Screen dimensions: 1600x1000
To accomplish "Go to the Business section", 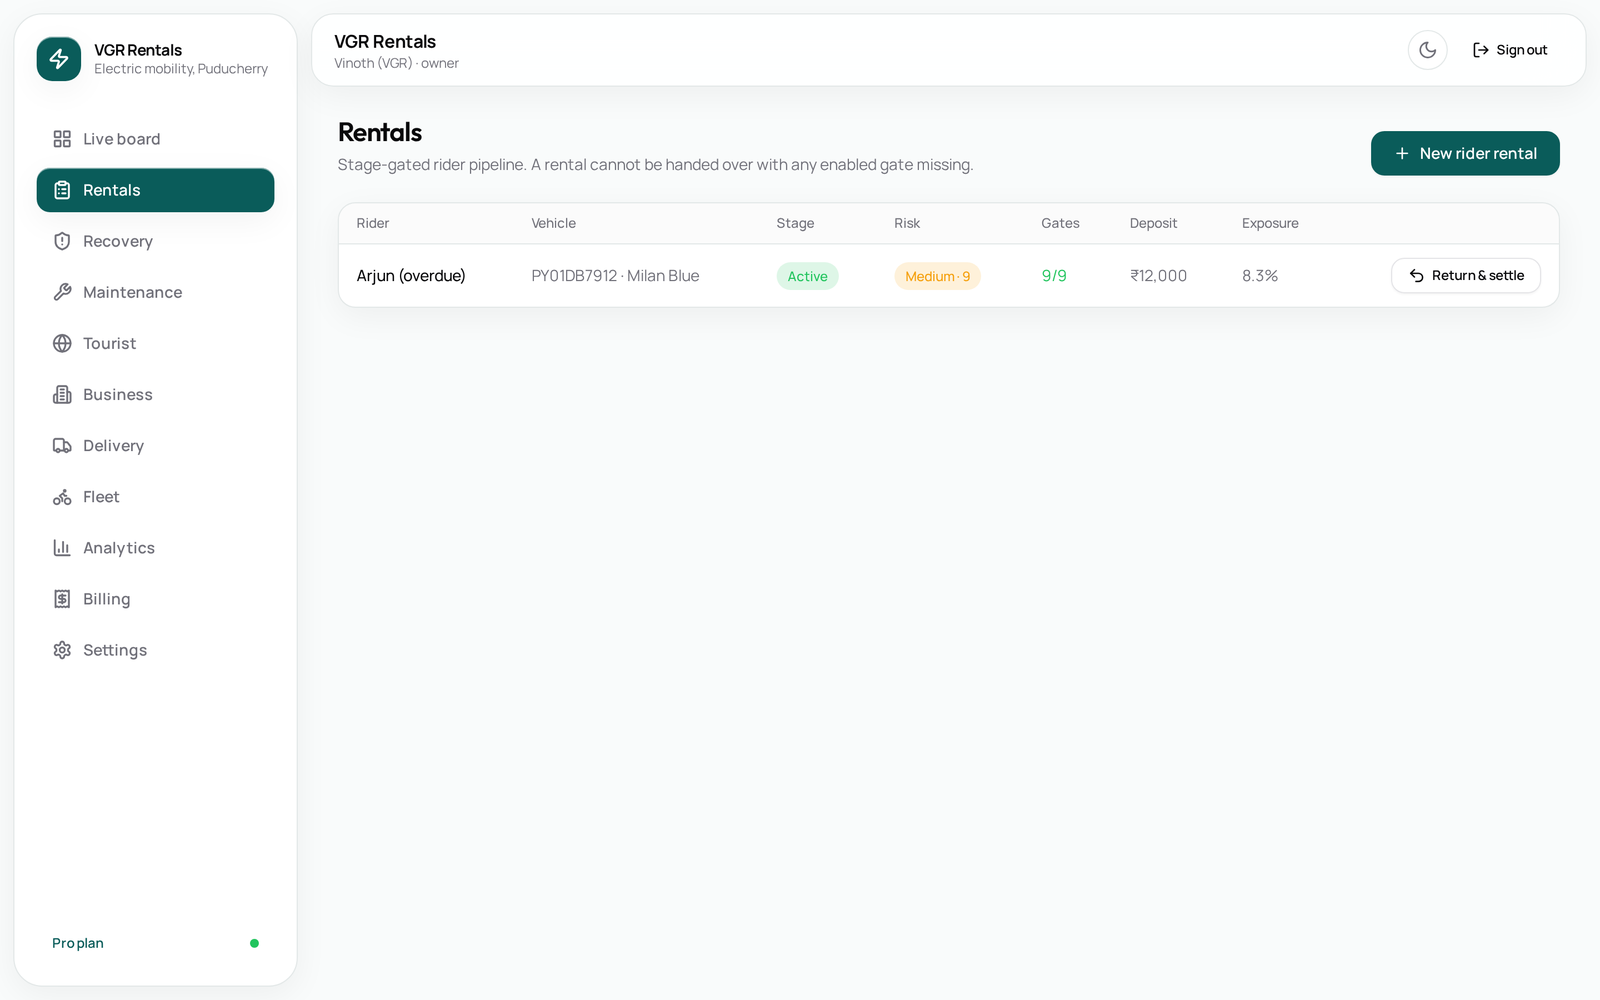I will tap(155, 394).
